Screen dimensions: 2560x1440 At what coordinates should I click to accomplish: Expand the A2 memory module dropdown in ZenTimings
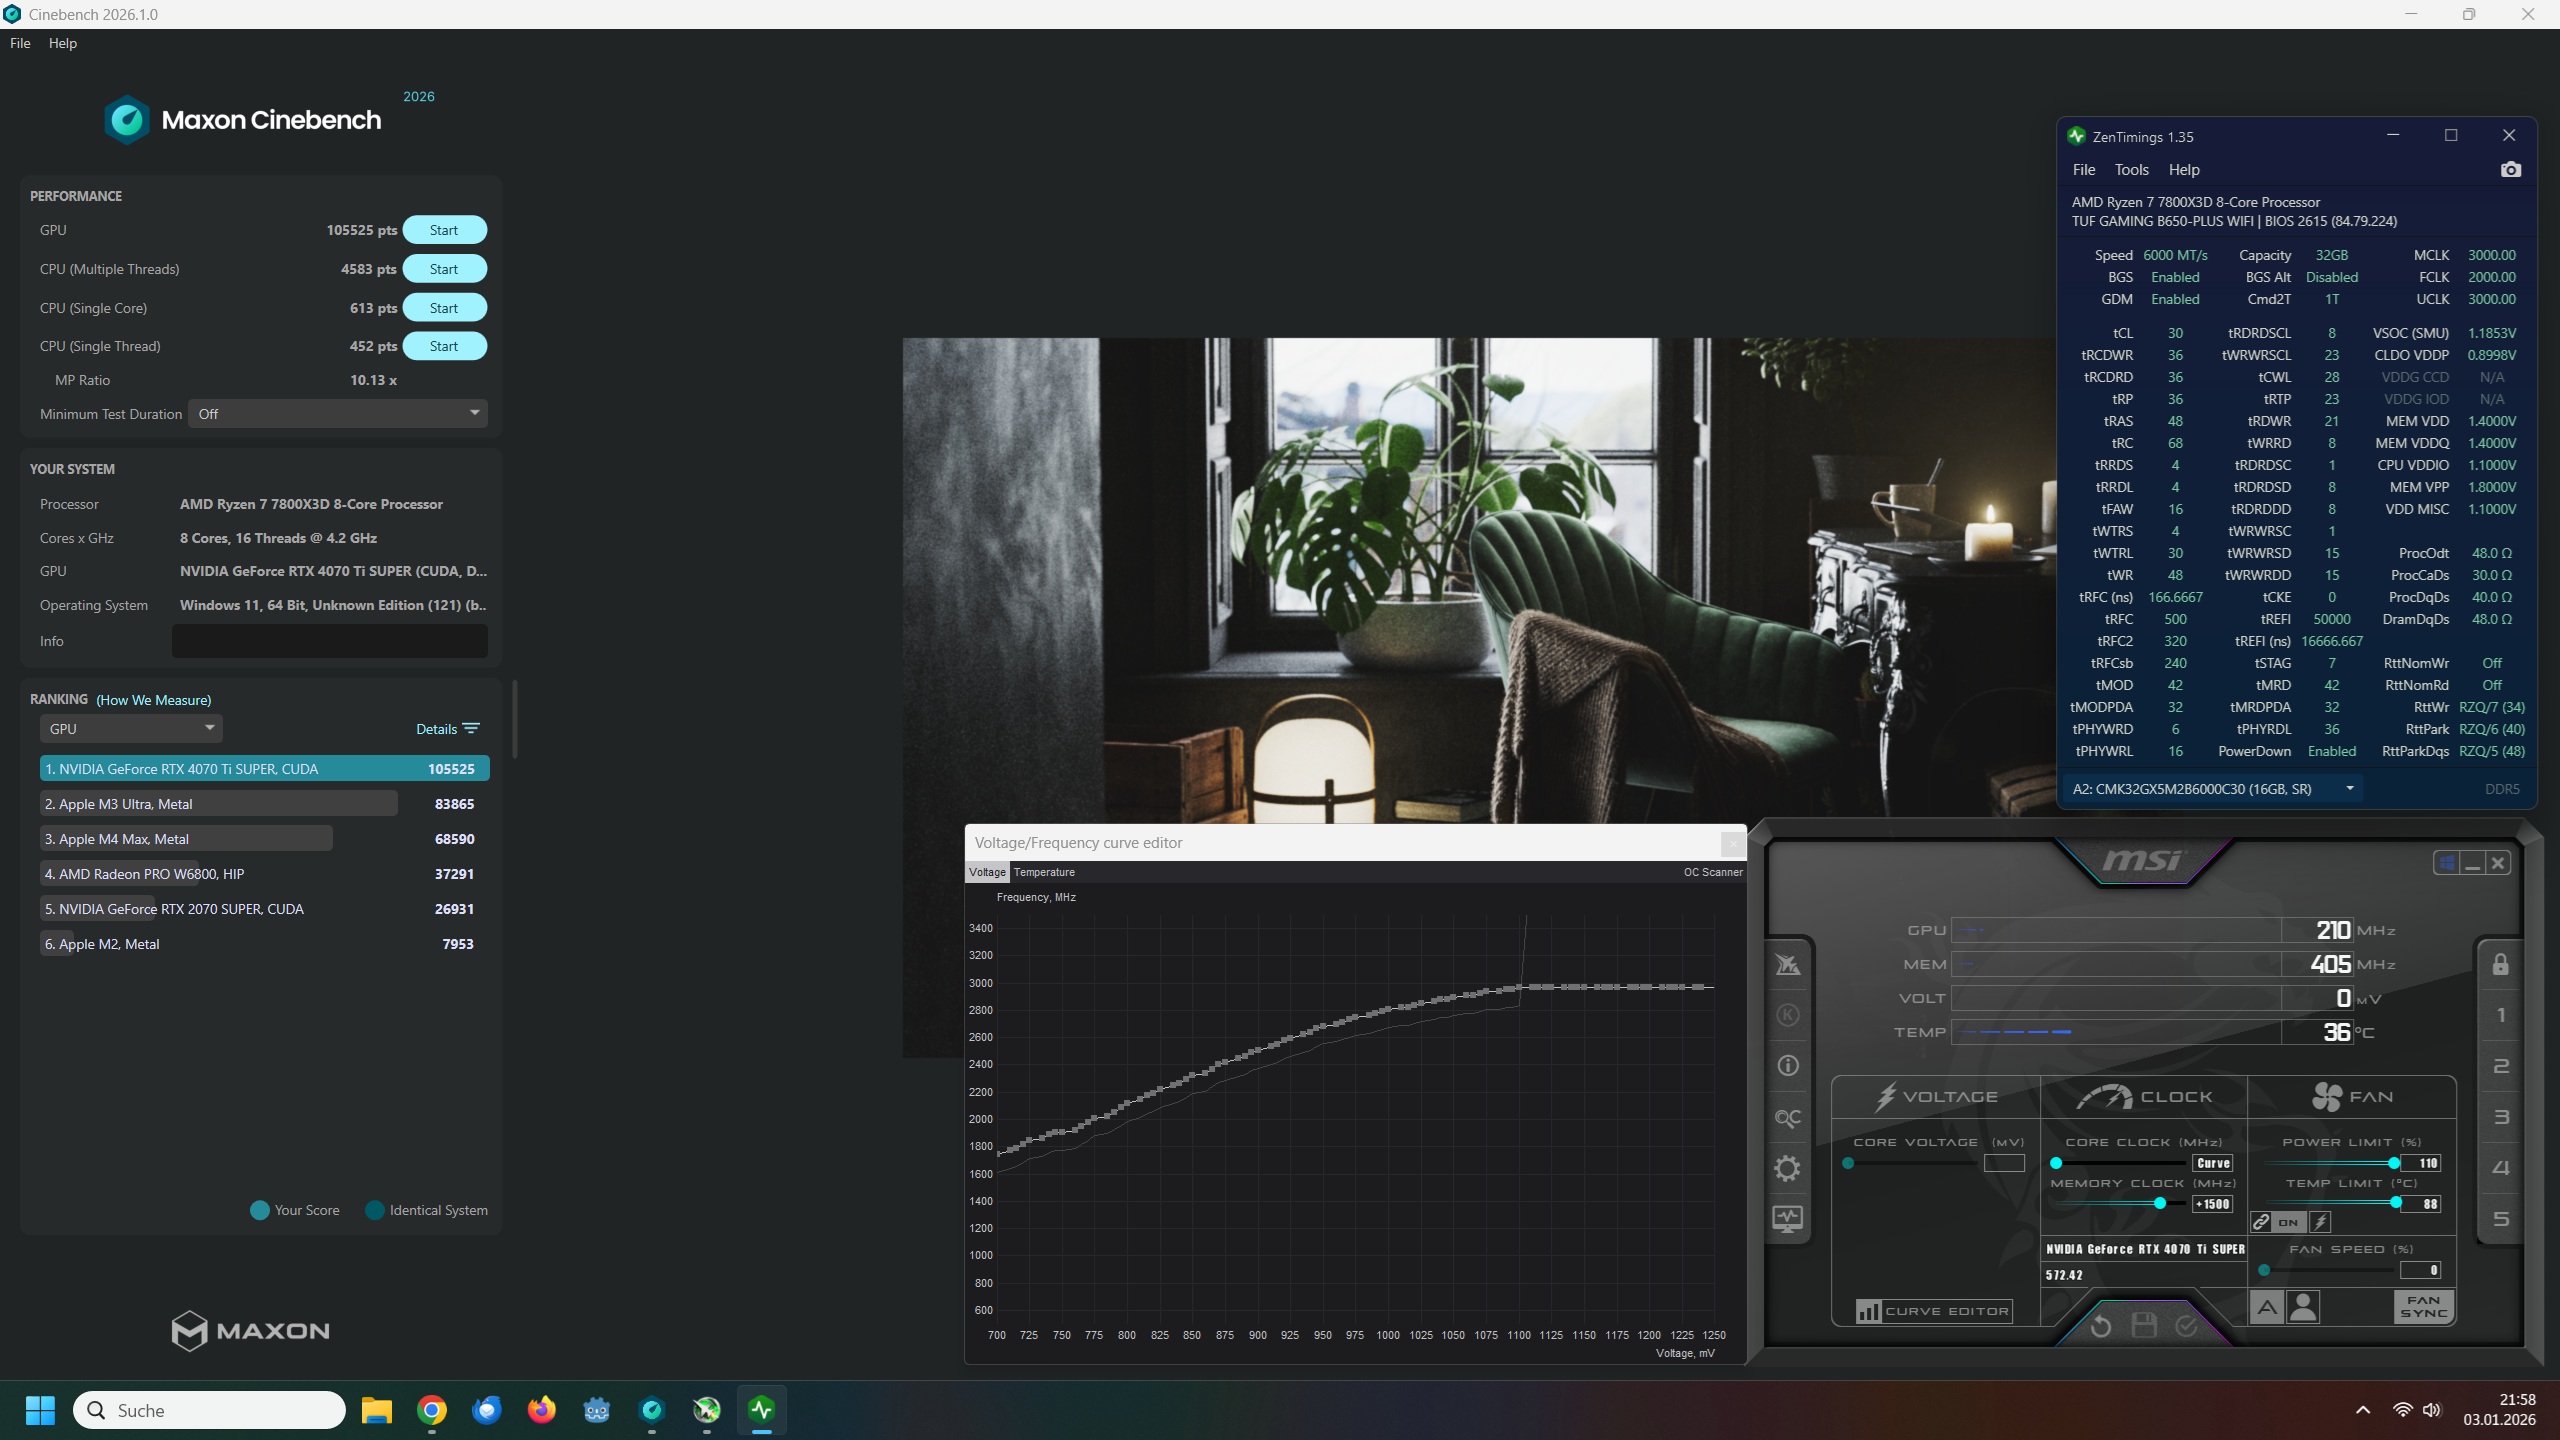(x=2348, y=788)
